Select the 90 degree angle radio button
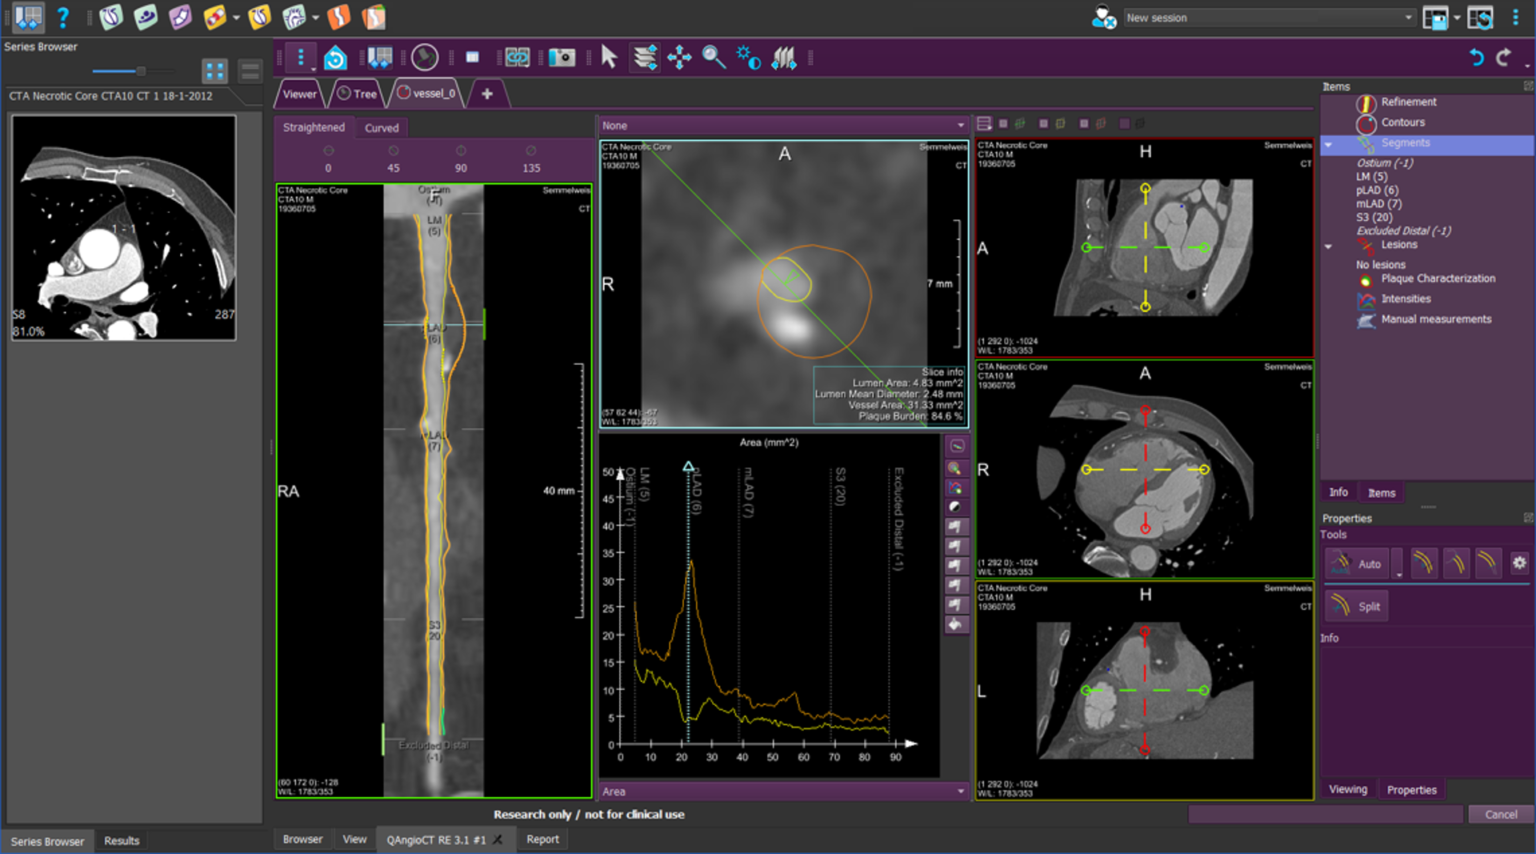 click(x=461, y=151)
